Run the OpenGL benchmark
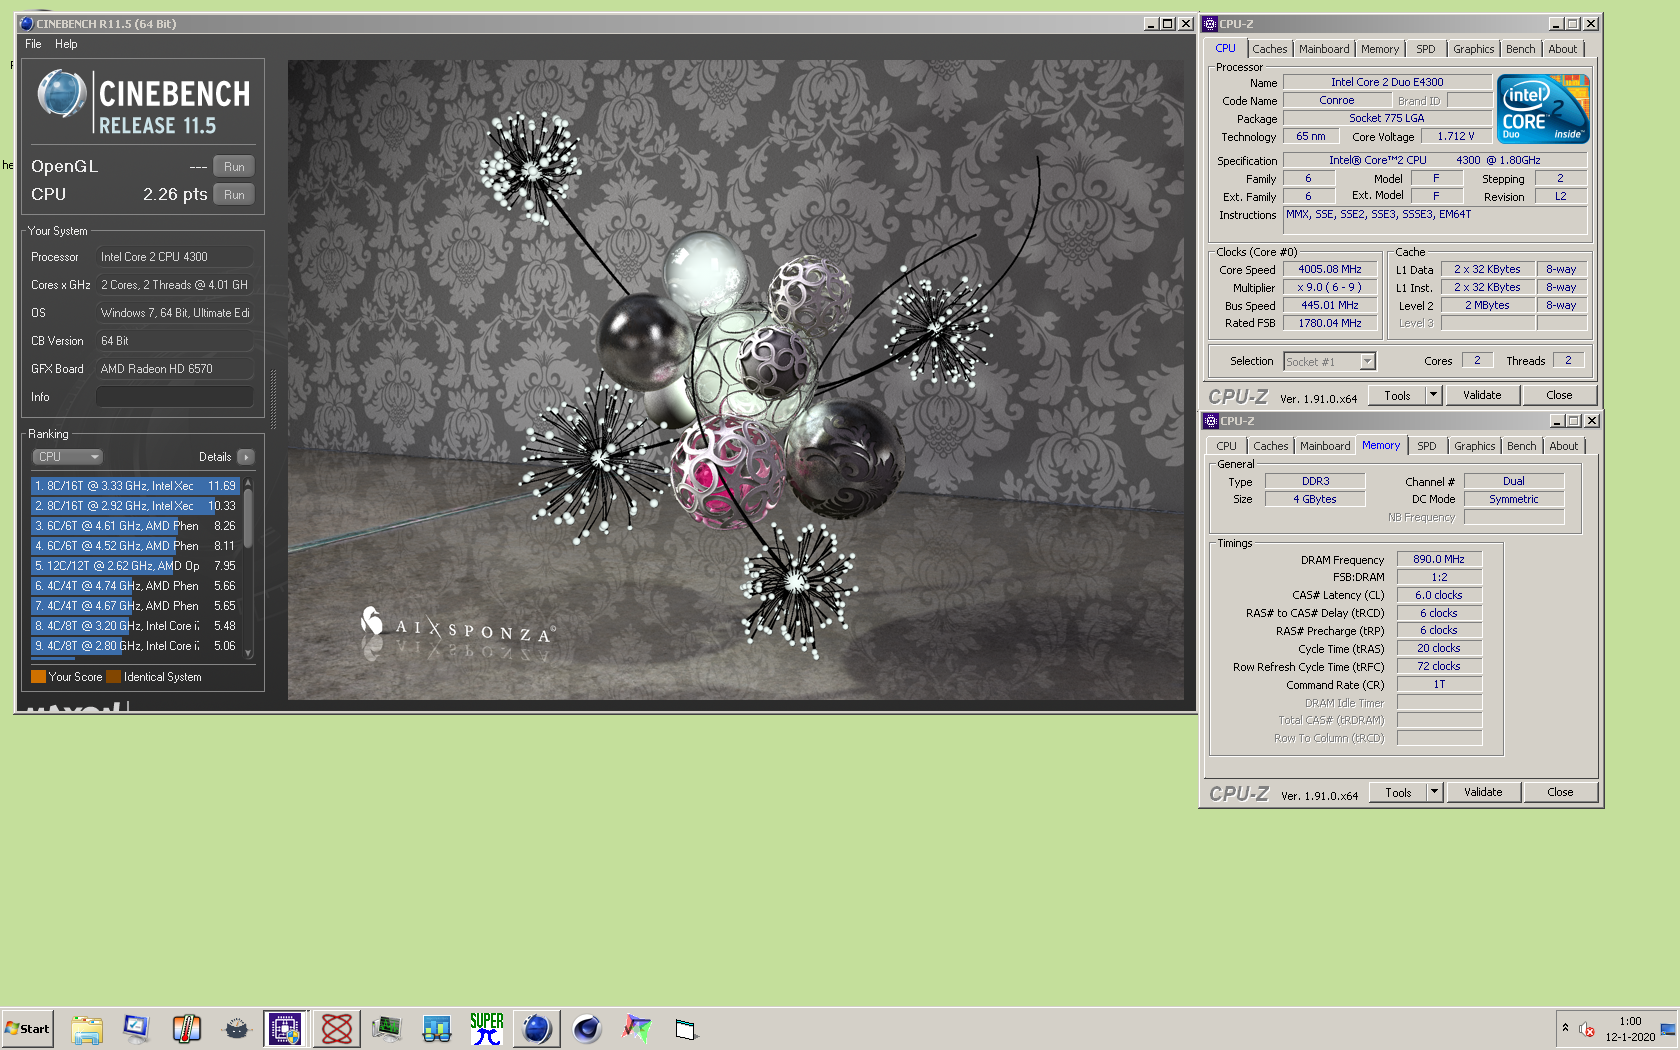This screenshot has width=1680, height=1050. 234,167
